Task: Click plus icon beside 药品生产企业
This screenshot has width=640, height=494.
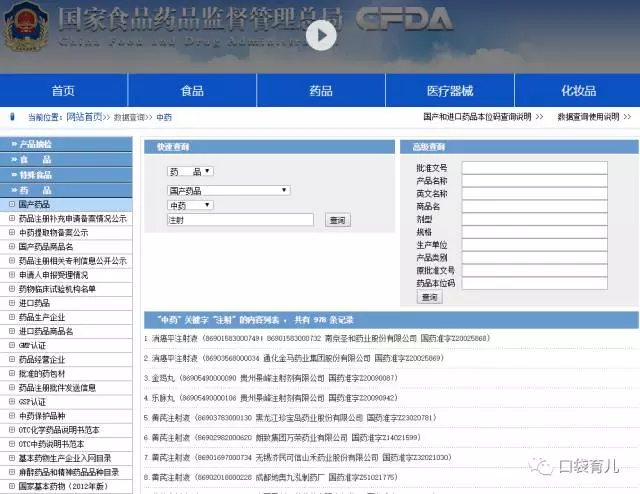Action: [12, 317]
